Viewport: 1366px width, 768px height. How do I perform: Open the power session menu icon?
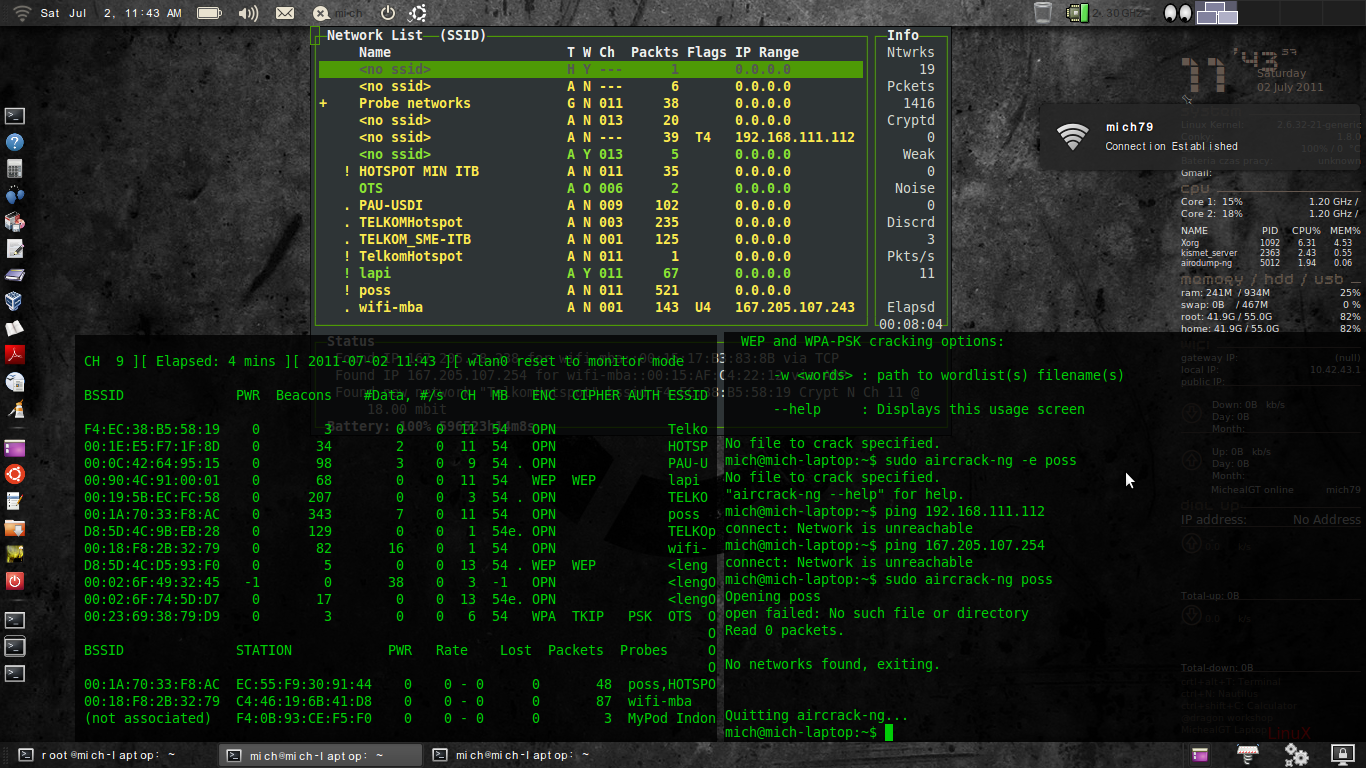[388, 13]
